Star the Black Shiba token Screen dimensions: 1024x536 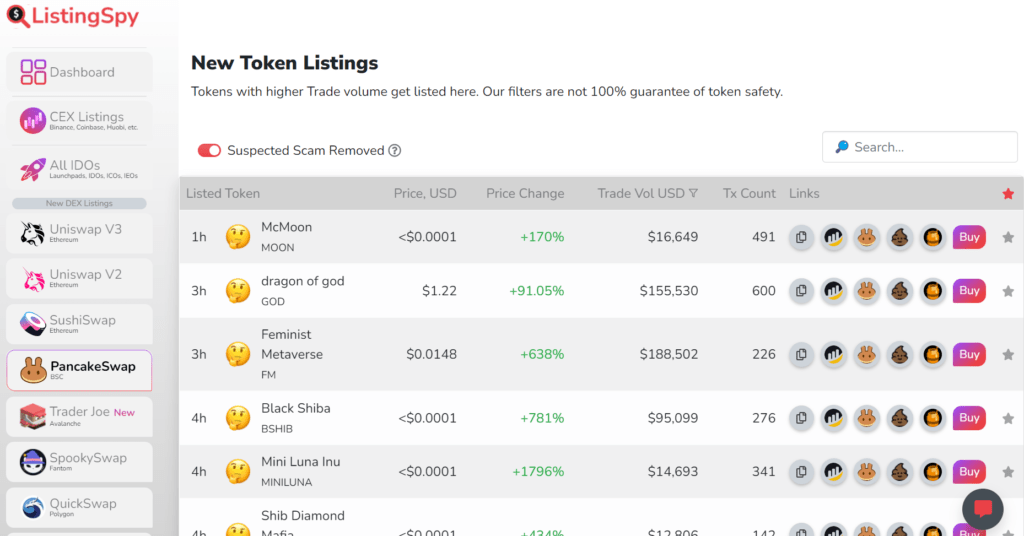click(x=1008, y=418)
